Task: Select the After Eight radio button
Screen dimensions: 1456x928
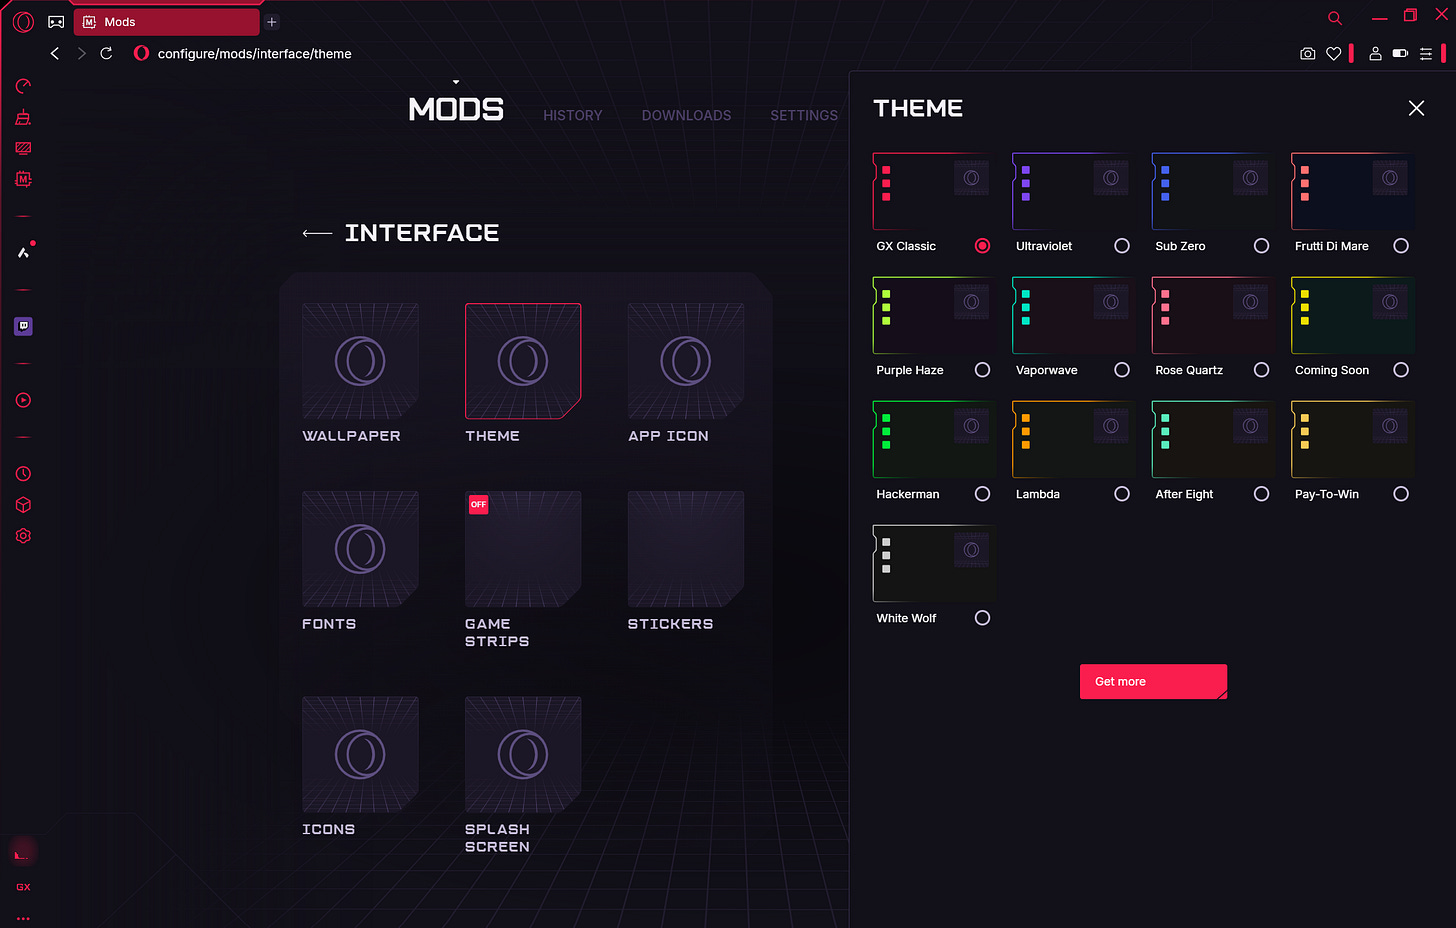Action: (1261, 494)
